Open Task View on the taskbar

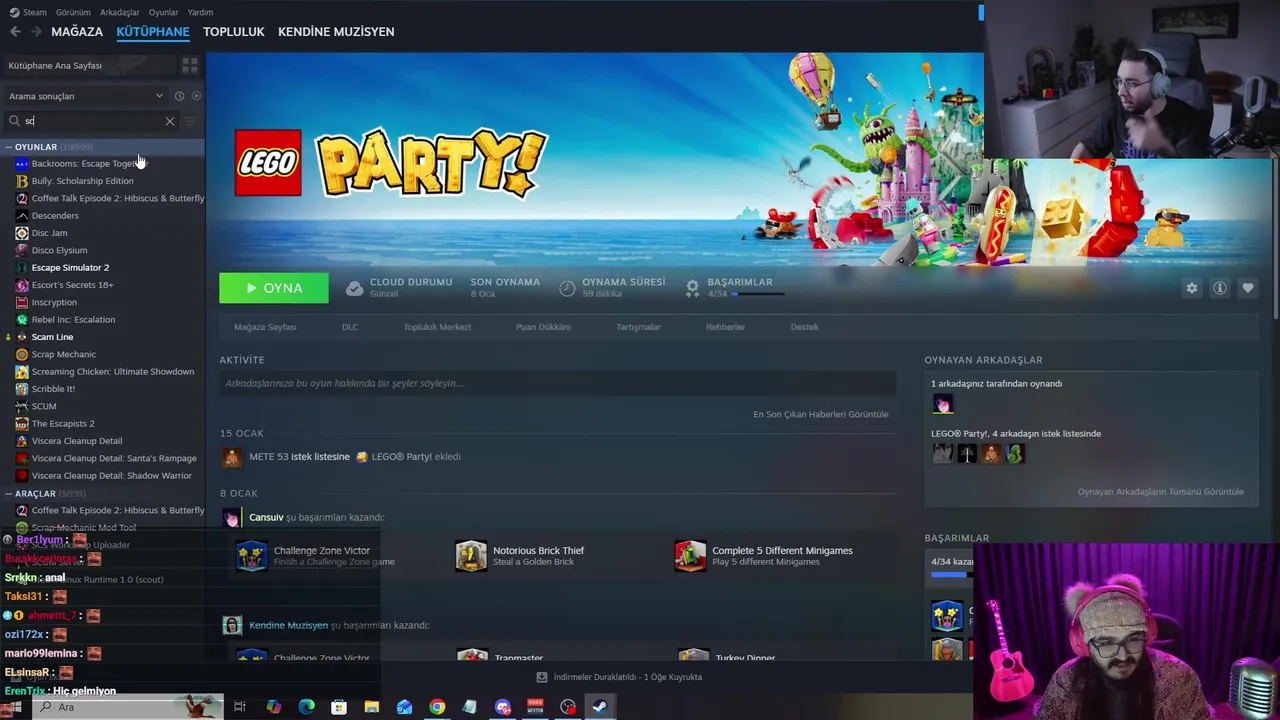(240, 707)
